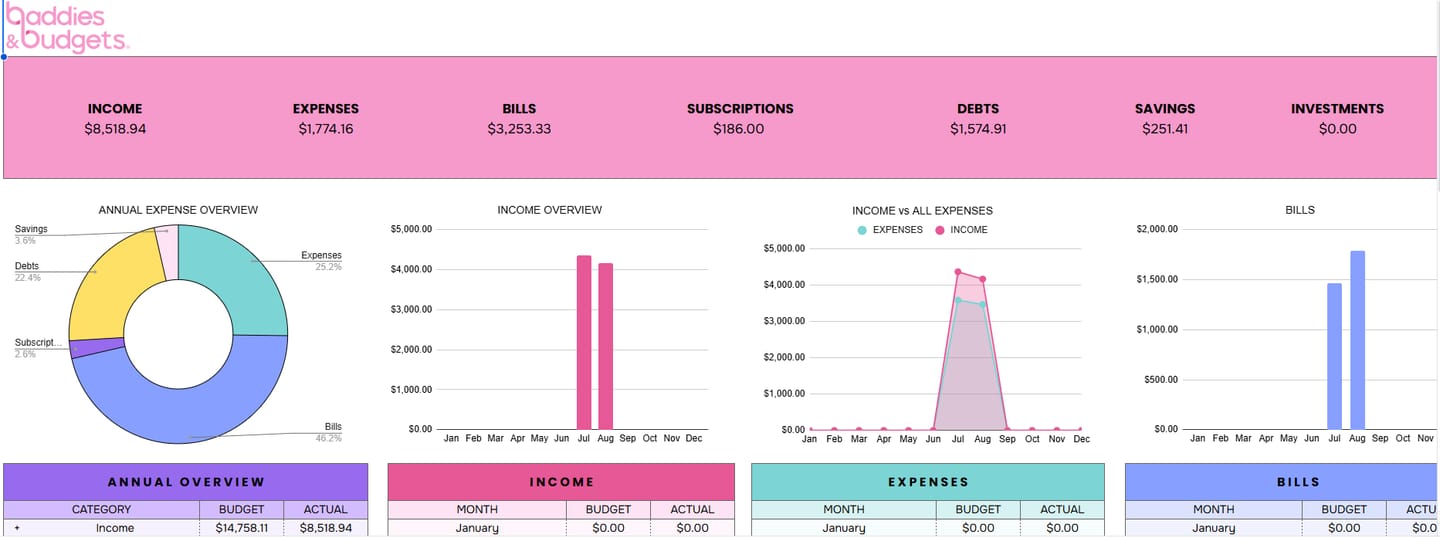The height and width of the screenshot is (537, 1440).
Task: Click the teal EXPENSES table header
Action: pyautogui.click(x=928, y=482)
